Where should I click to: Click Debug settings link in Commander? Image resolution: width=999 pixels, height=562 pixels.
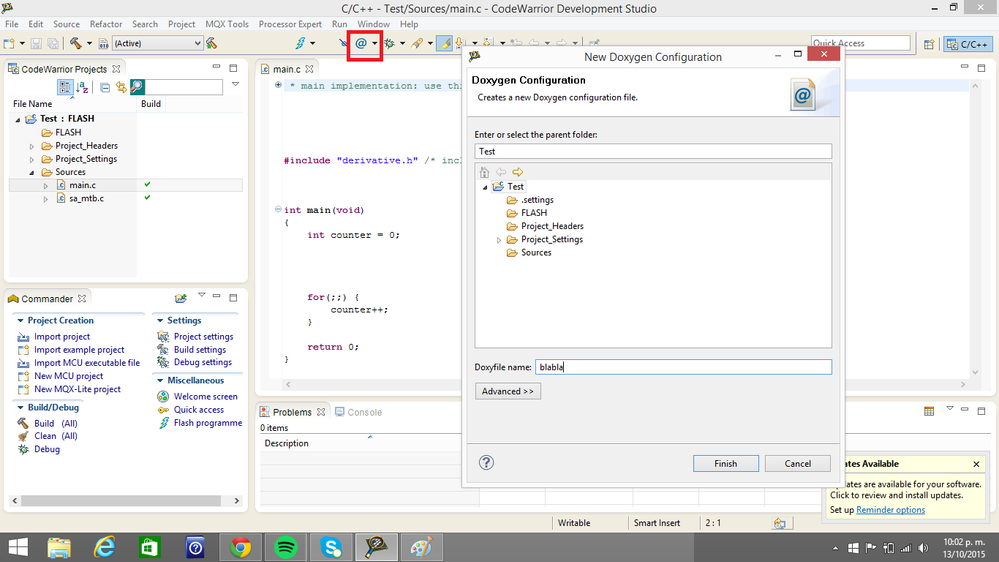coord(203,362)
